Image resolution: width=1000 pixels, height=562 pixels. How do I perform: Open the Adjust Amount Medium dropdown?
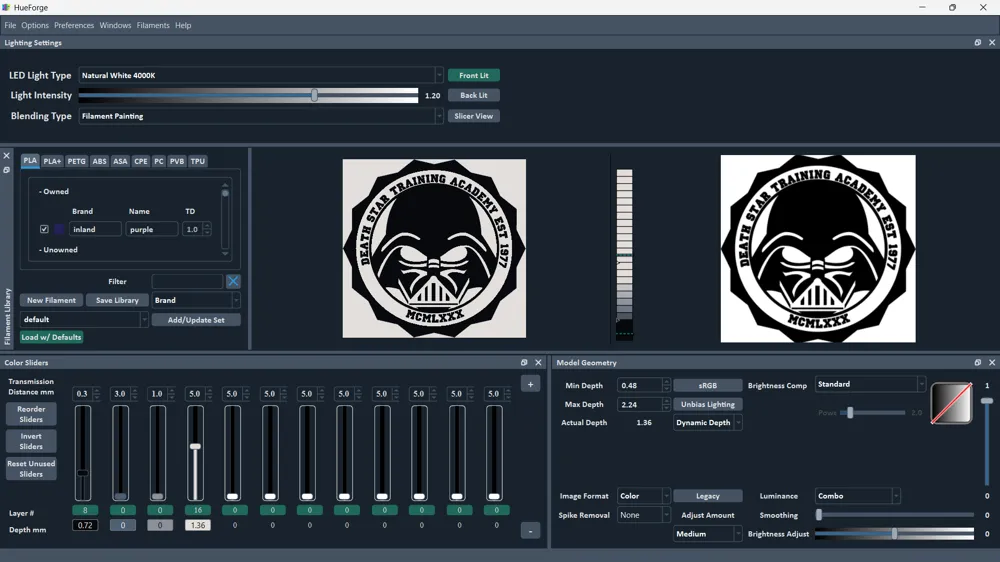coord(708,534)
